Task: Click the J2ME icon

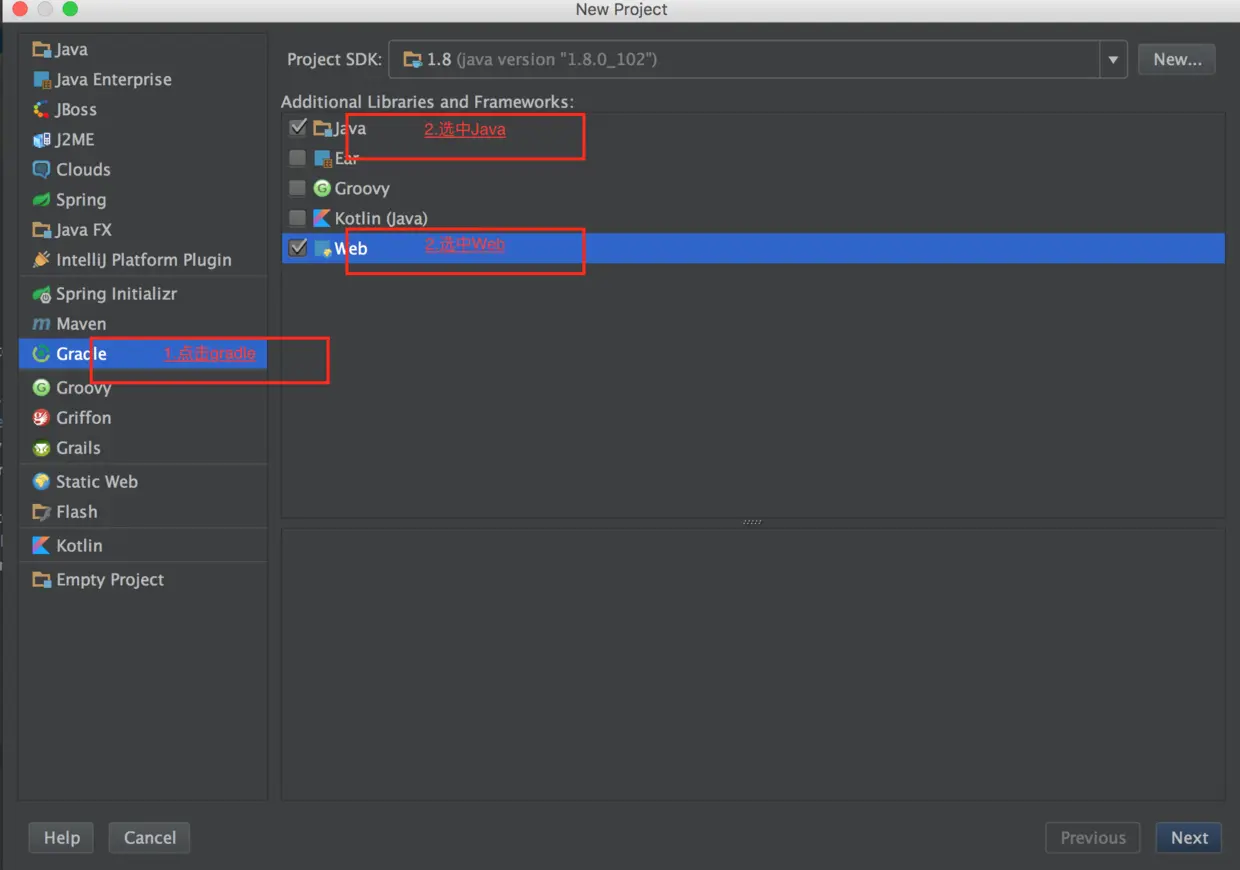Action: (41, 140)
